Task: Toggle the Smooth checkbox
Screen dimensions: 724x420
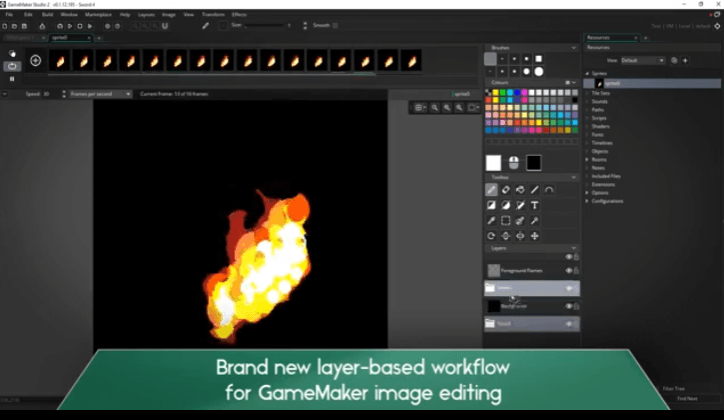Action: 335,25
